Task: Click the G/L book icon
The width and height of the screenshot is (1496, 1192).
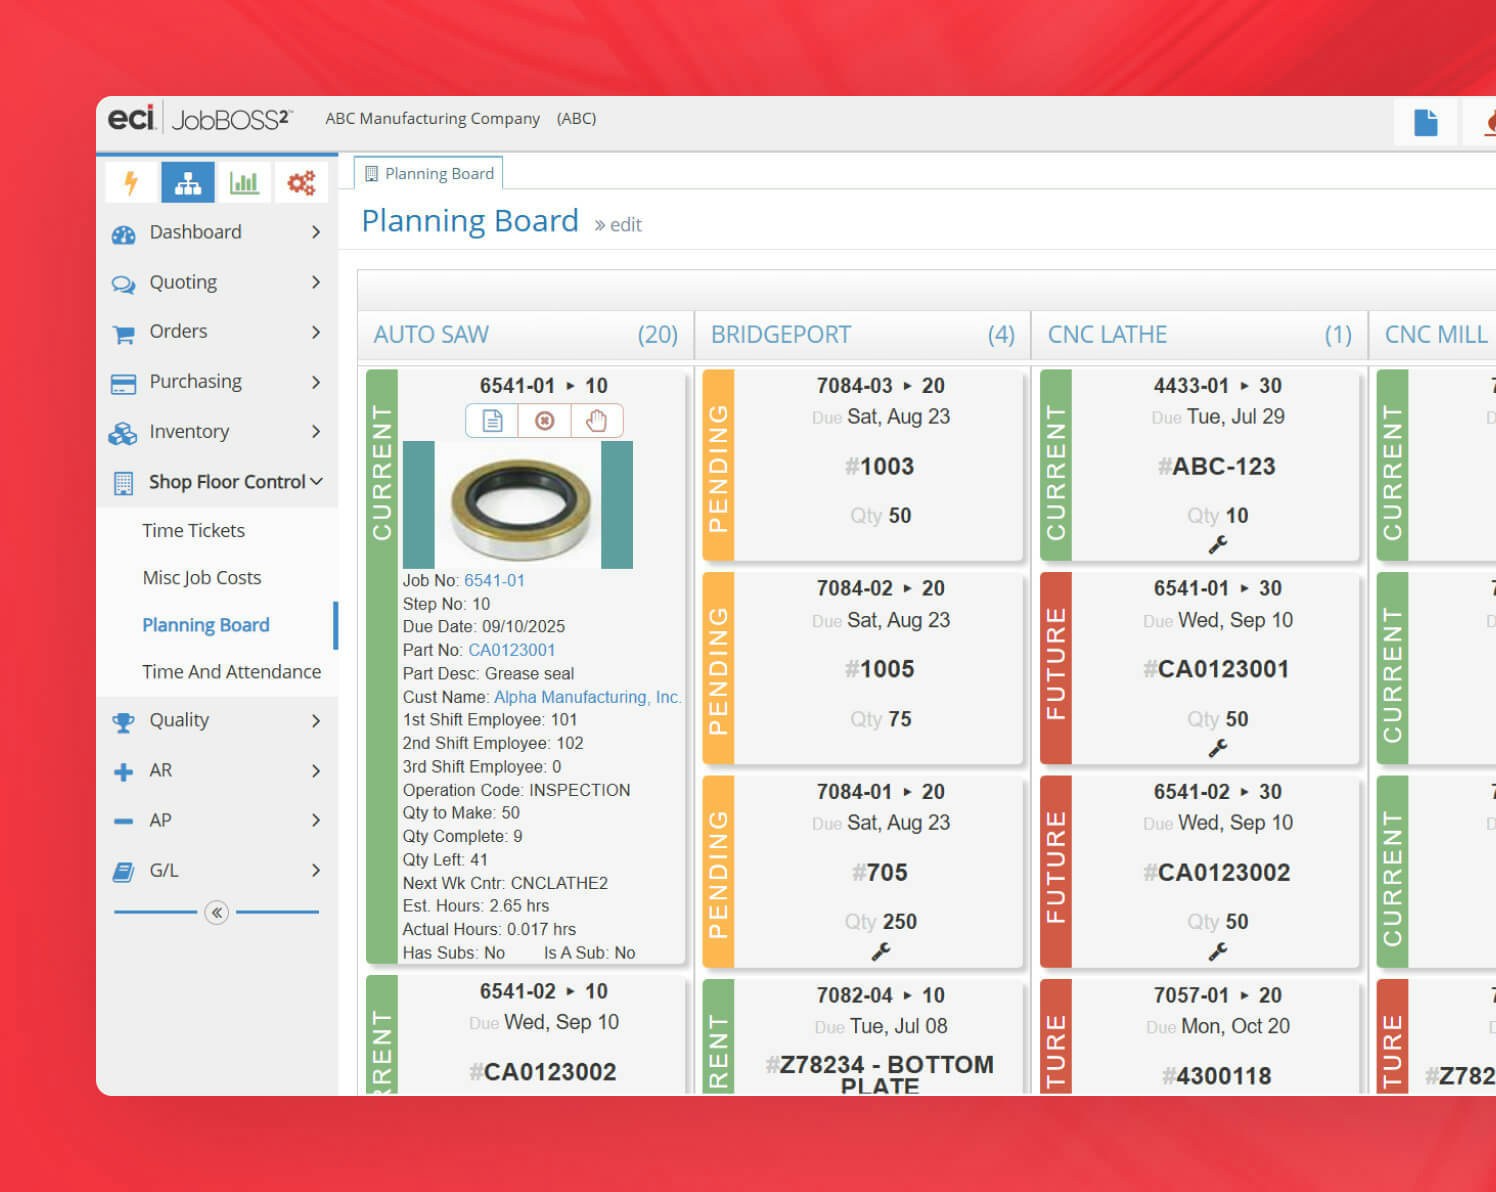Action: (123, 872)
